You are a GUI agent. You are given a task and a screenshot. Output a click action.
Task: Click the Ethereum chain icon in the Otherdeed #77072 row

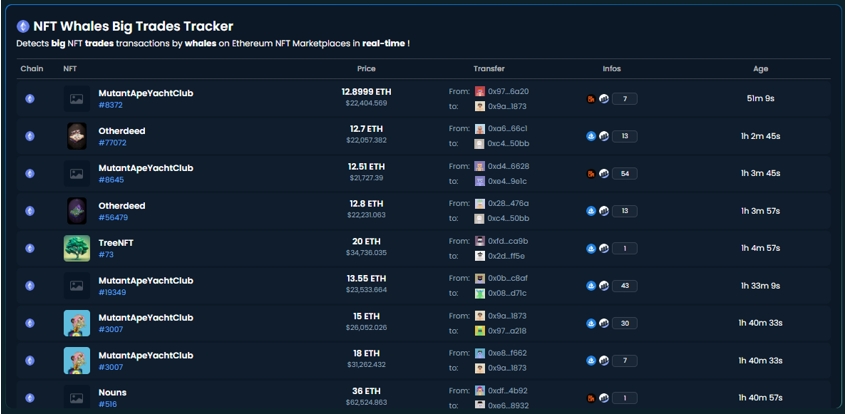[30, 136]
